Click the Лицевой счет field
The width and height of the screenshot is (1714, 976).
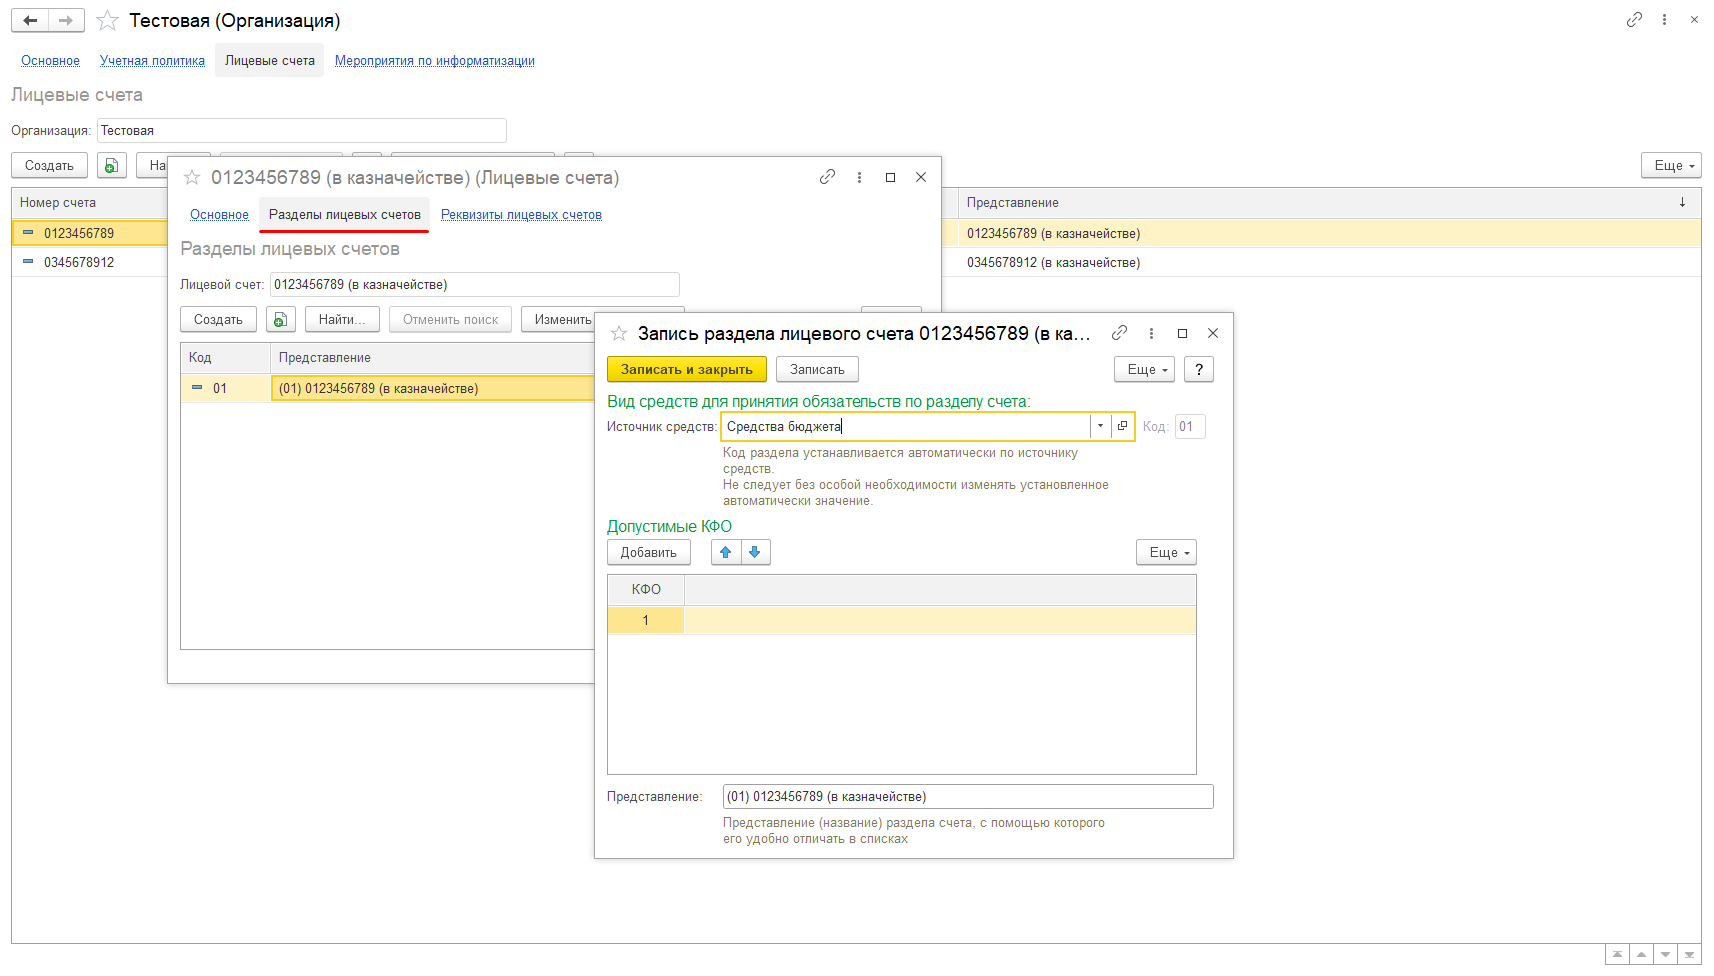click(x=475, y=285)
